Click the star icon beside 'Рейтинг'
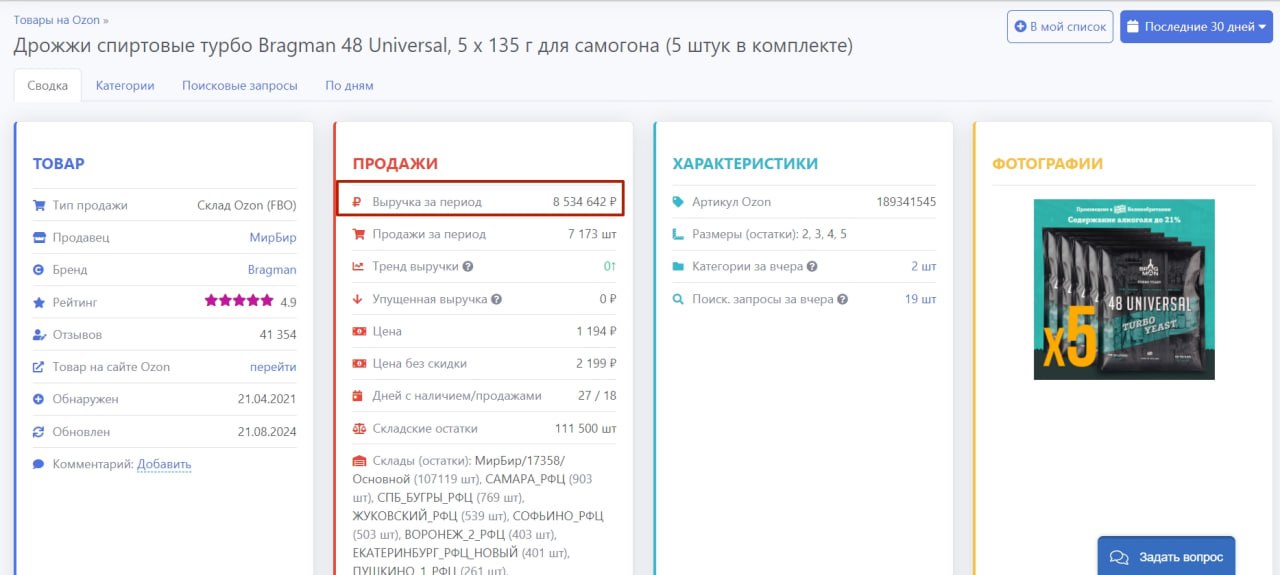This screenshot has height=575, width=1280. [39, 302]
